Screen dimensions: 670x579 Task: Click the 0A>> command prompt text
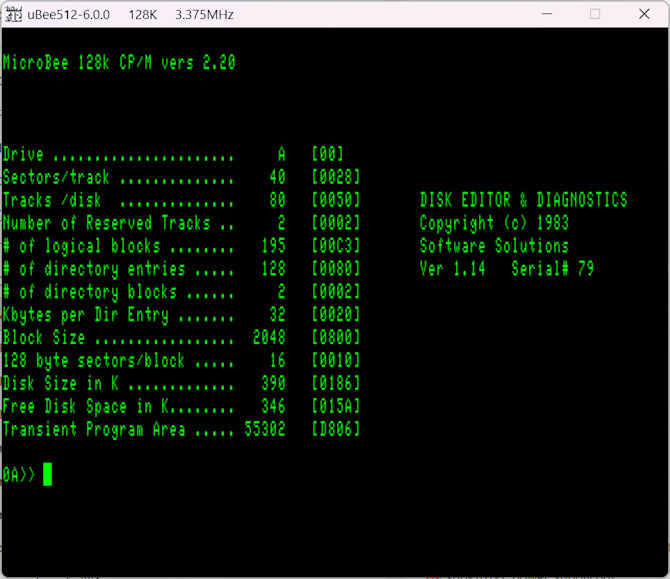point(19,475)
